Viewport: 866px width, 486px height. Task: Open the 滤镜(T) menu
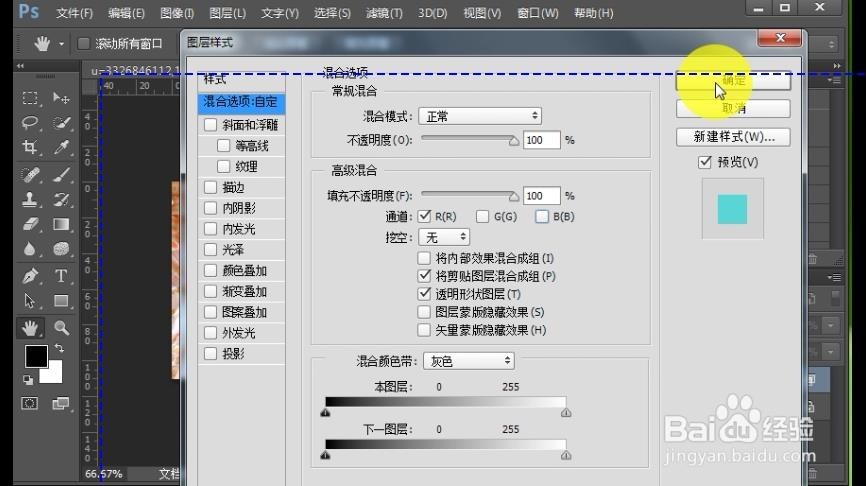[x=384, y=13]
